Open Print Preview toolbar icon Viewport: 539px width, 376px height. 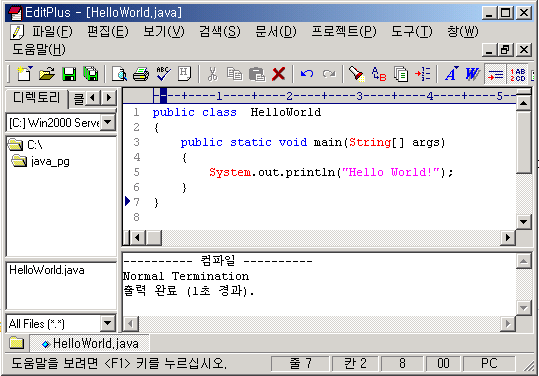119,74
